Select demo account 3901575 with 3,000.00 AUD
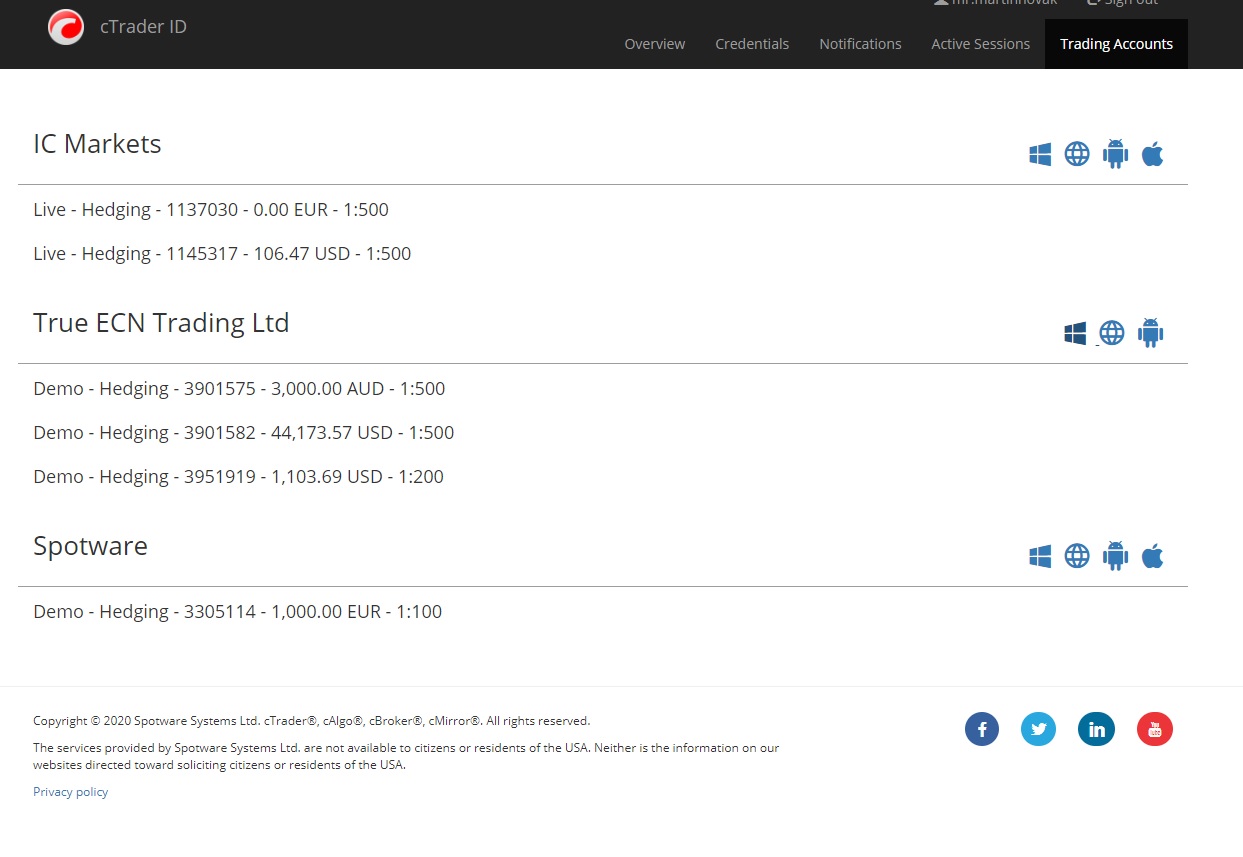1243x857 pixels. [239, 389]
